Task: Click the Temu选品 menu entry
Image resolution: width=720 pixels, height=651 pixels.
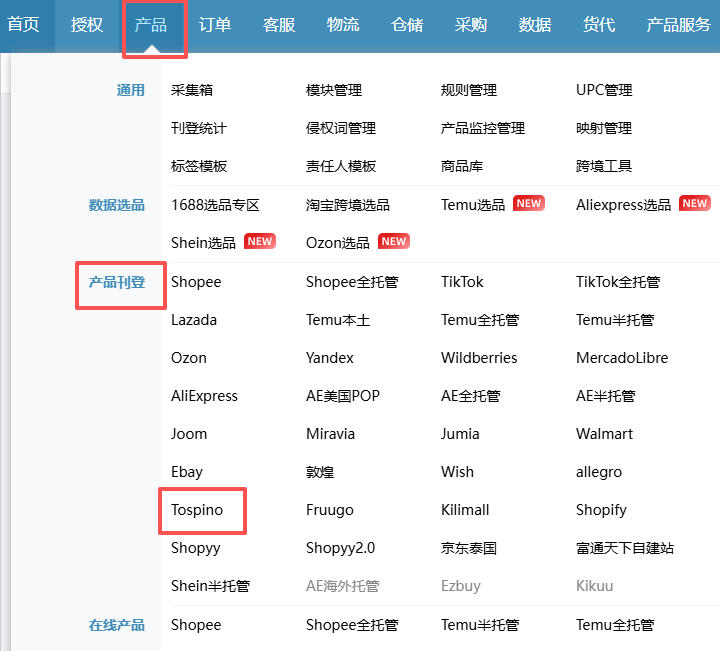Action: coord(473,204)
